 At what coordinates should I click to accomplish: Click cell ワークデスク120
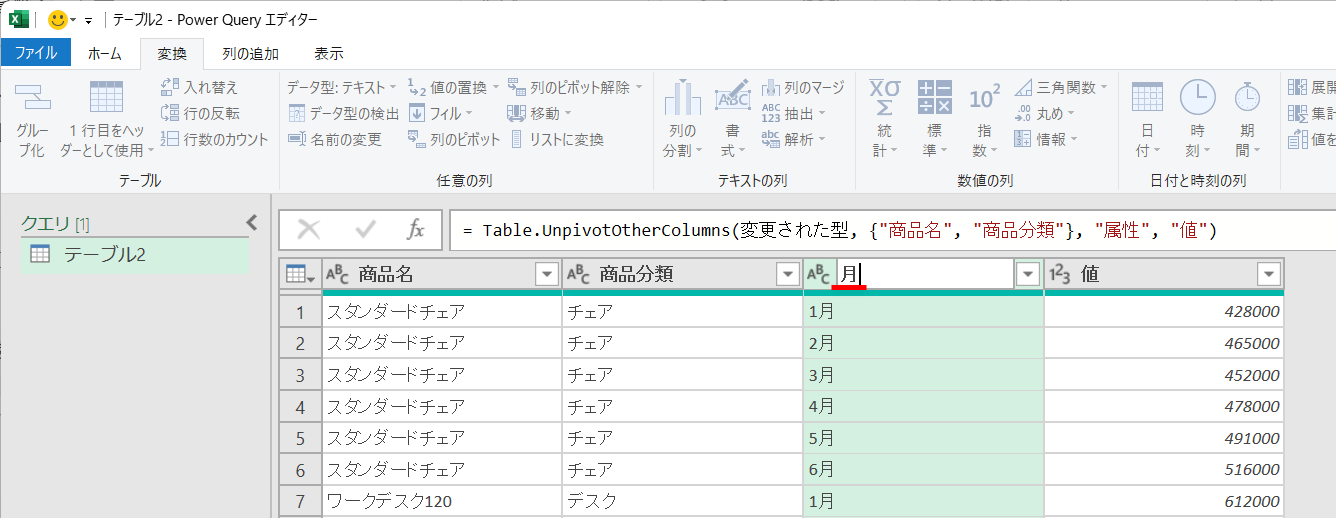[x=442, y=502]
